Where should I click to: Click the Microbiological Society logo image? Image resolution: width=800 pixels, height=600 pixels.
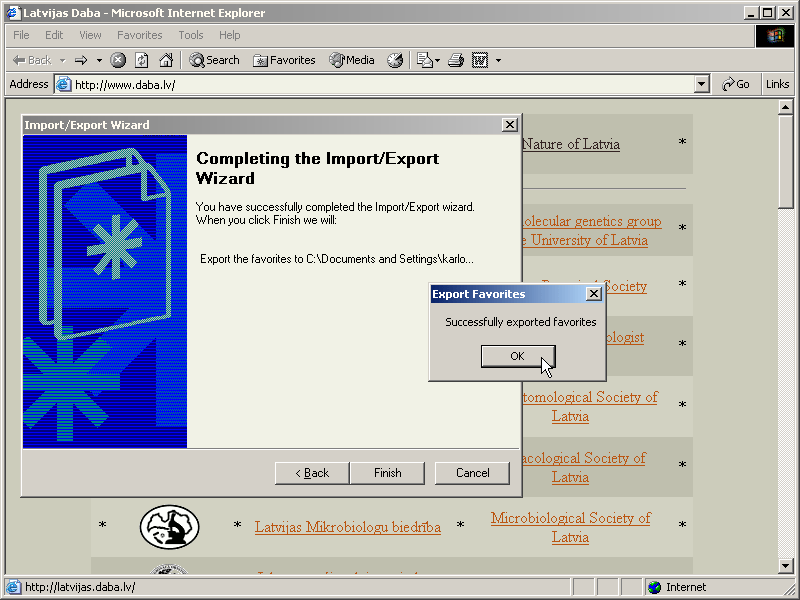(169, 527)
